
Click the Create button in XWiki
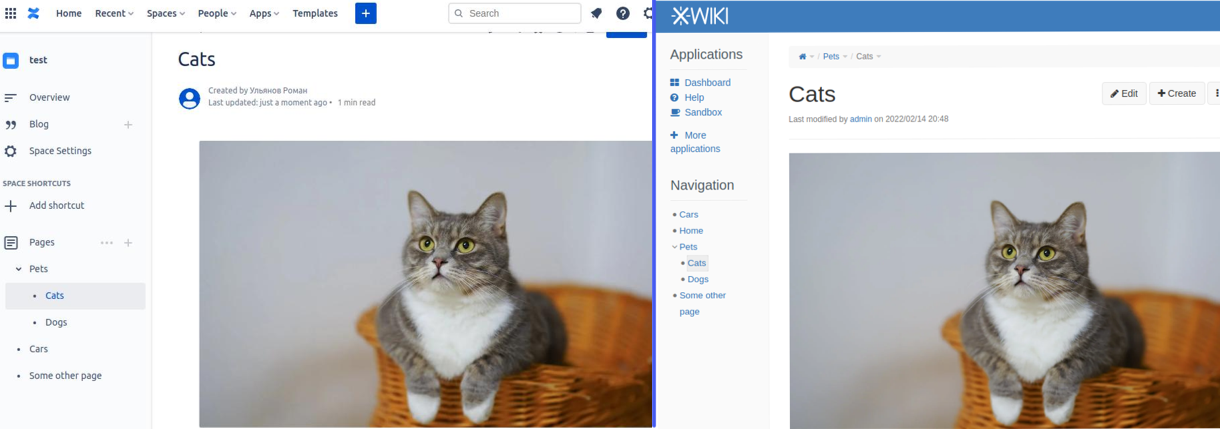click(x=1177, y=93)
